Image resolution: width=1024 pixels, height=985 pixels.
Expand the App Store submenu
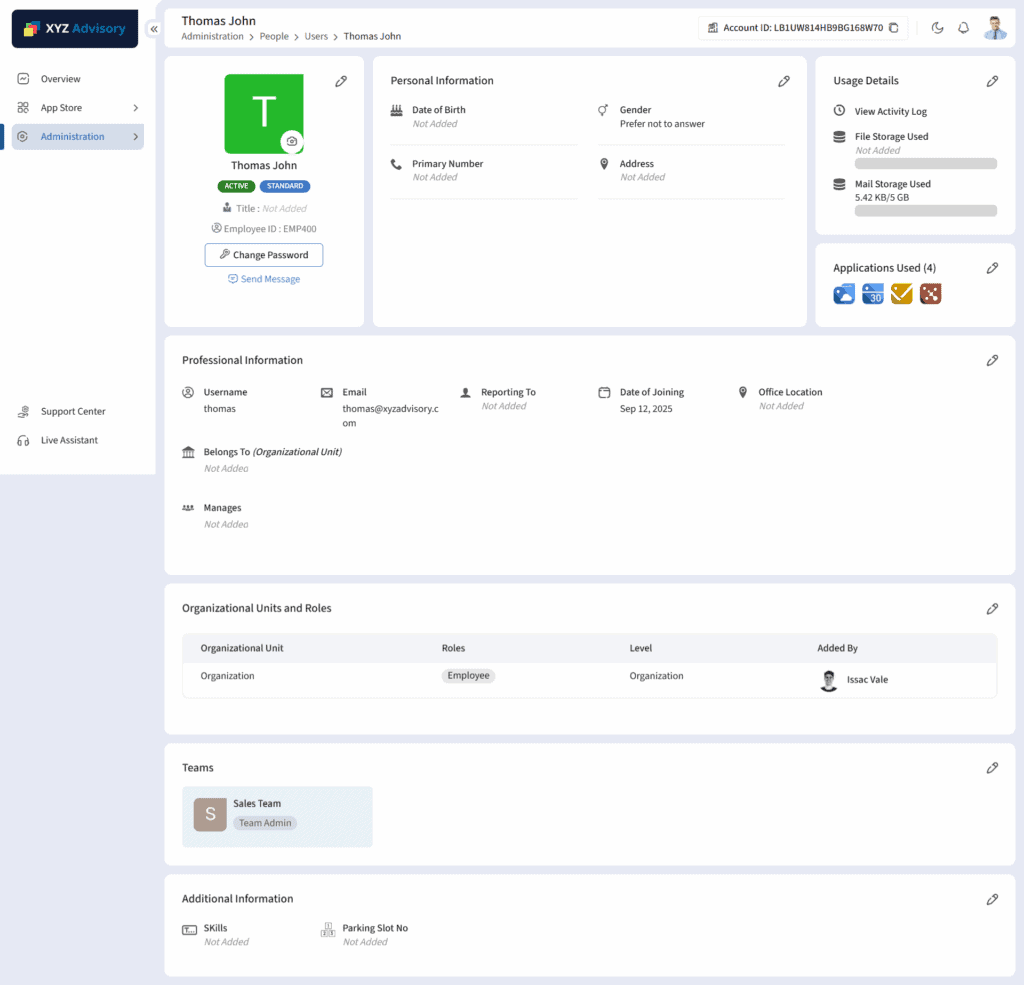(x=135, y=108)
